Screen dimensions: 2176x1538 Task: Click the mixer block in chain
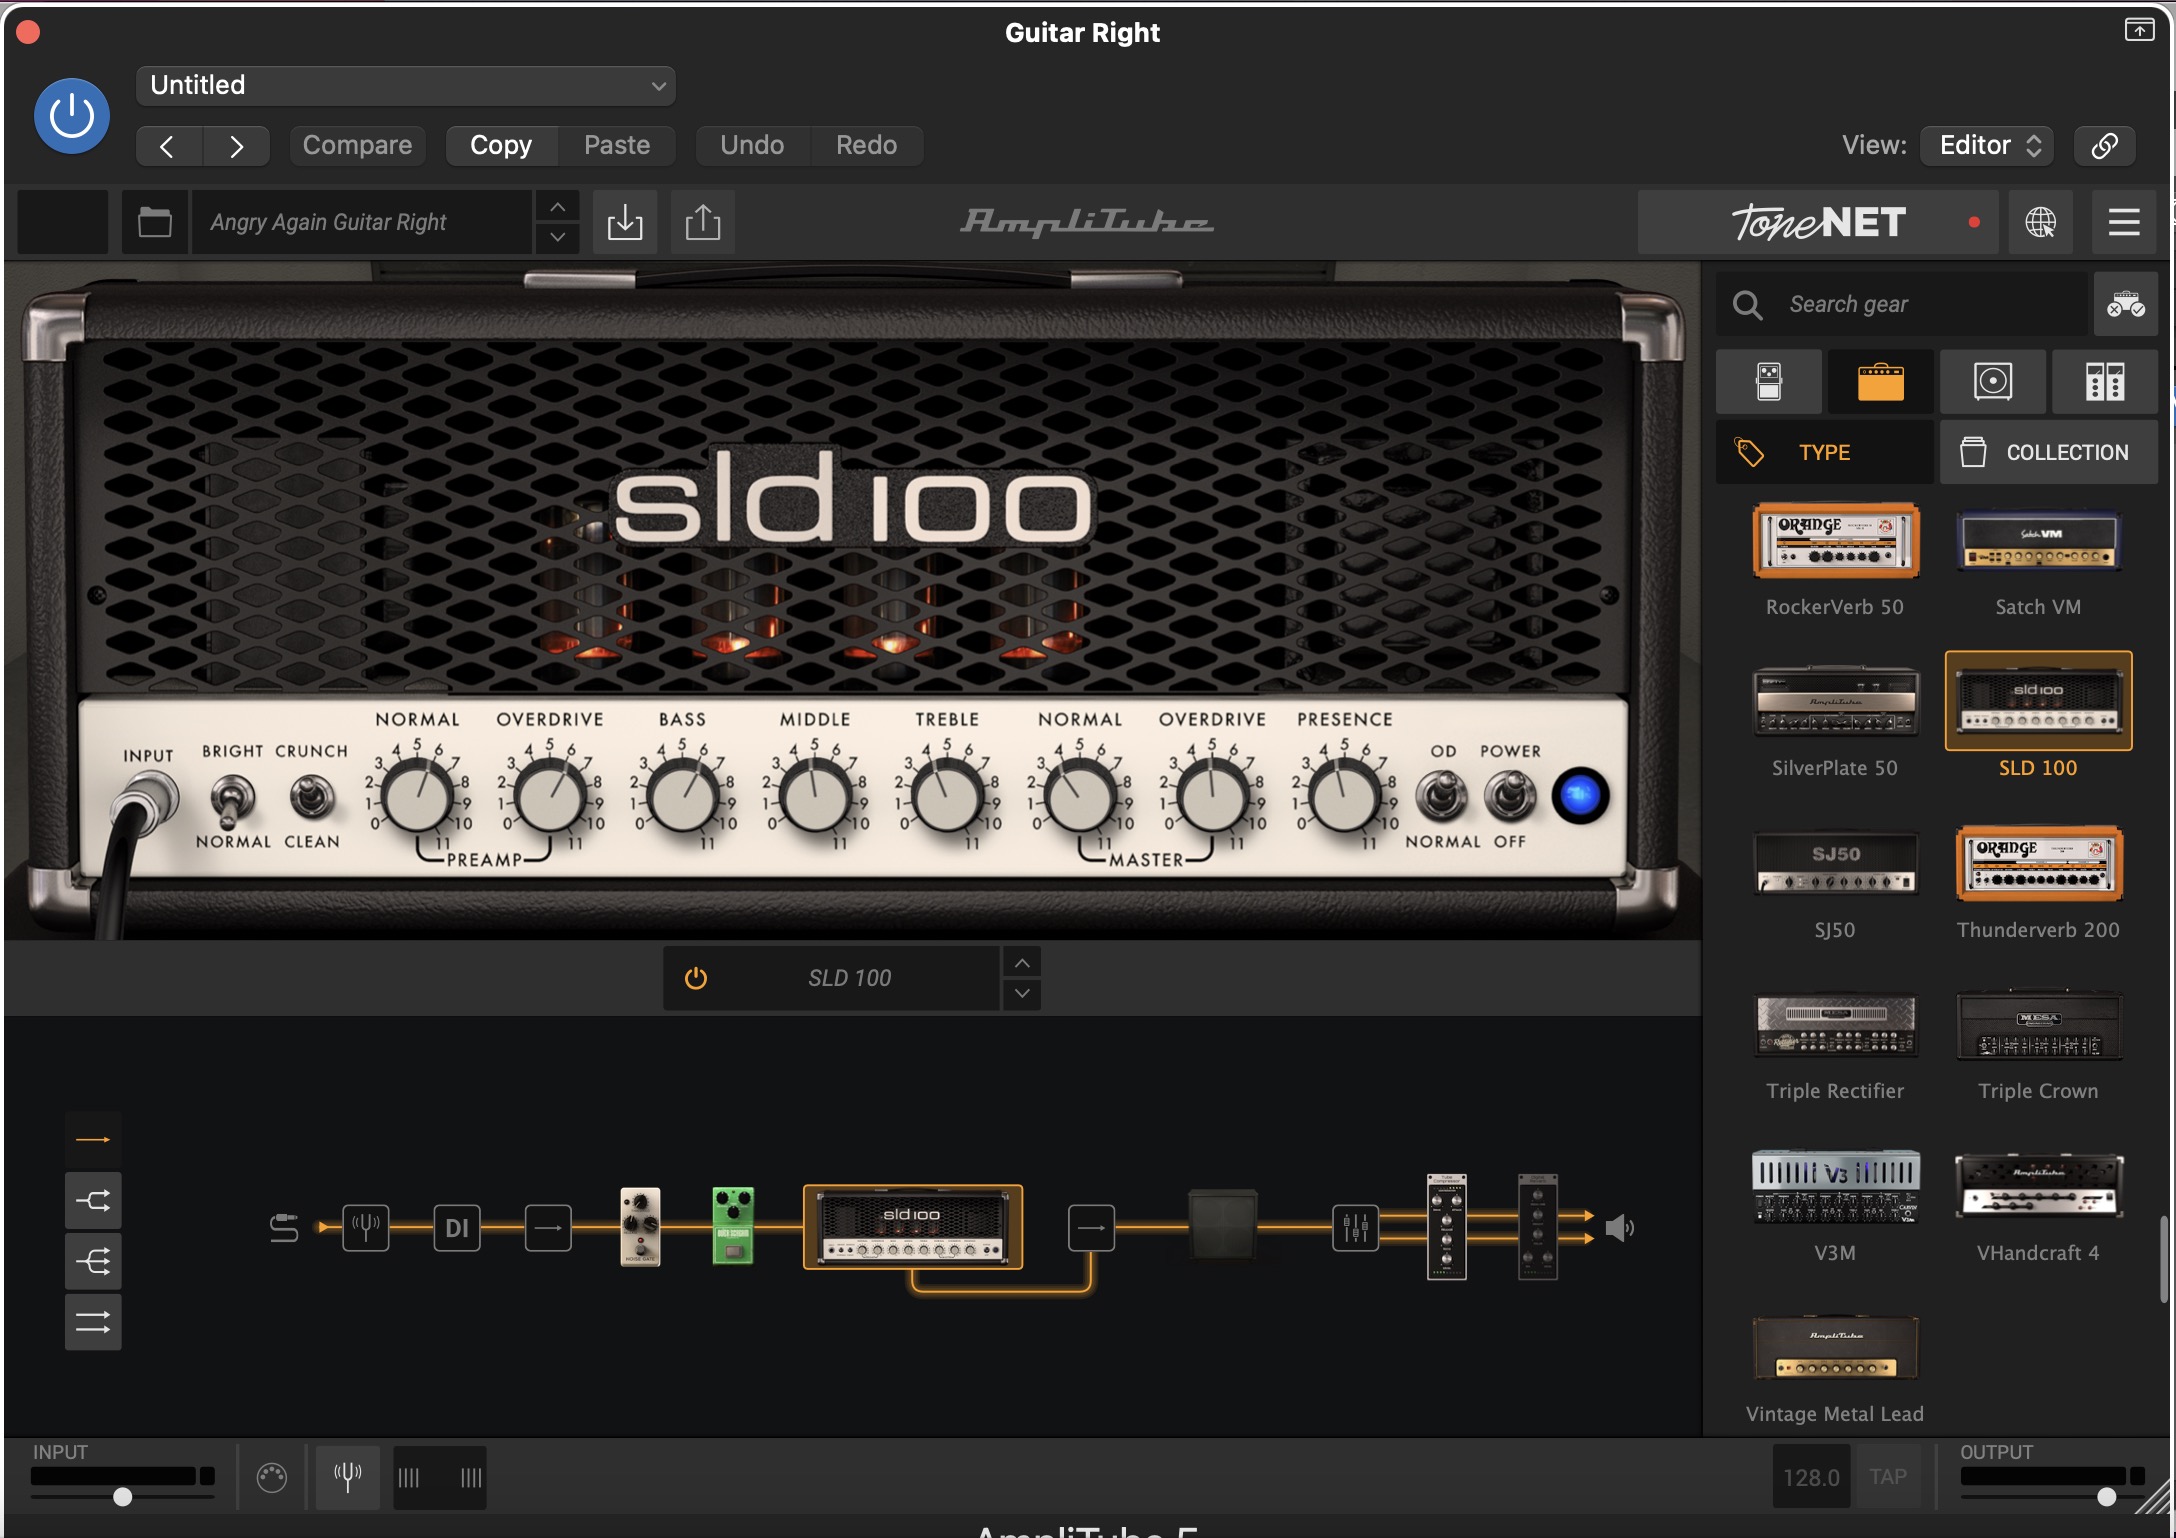click(1356, 1227)
